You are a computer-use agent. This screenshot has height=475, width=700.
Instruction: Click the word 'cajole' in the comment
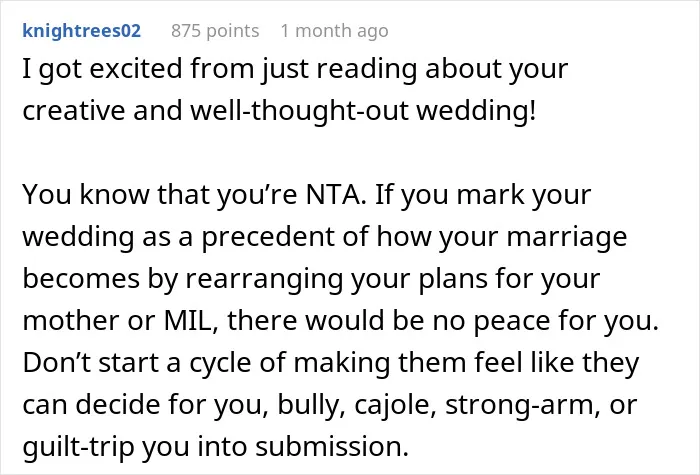pyautogui.click(x=392, y=405)
